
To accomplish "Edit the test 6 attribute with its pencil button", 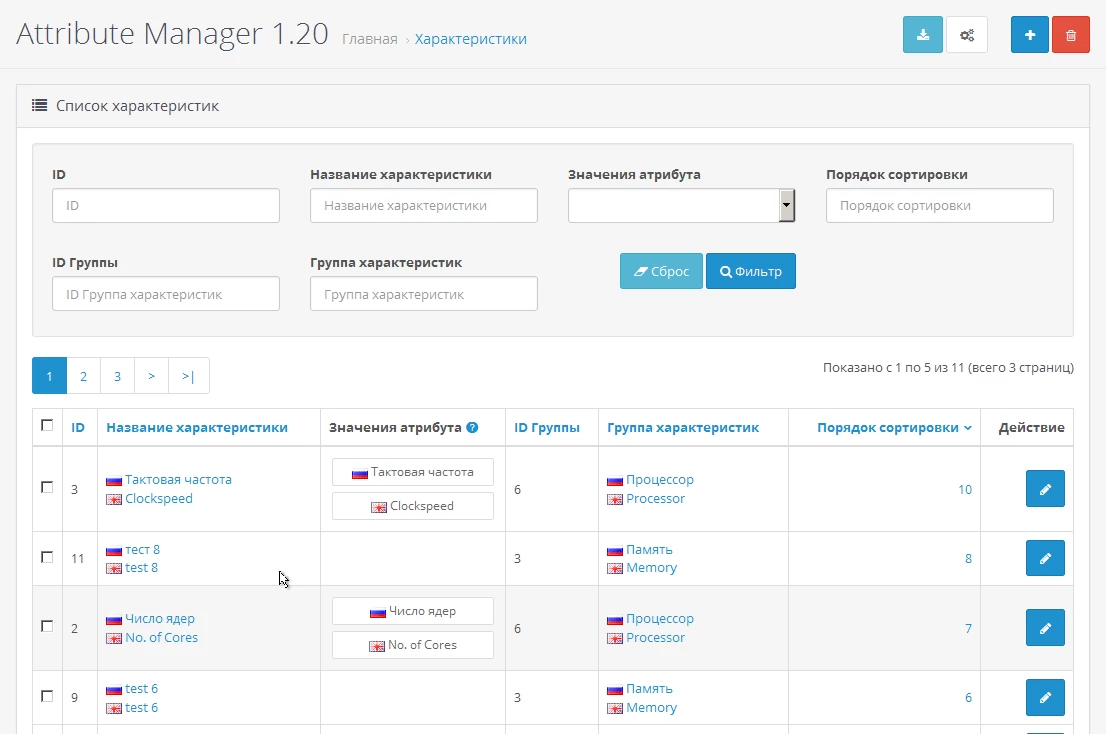I will coord(1045,697).
